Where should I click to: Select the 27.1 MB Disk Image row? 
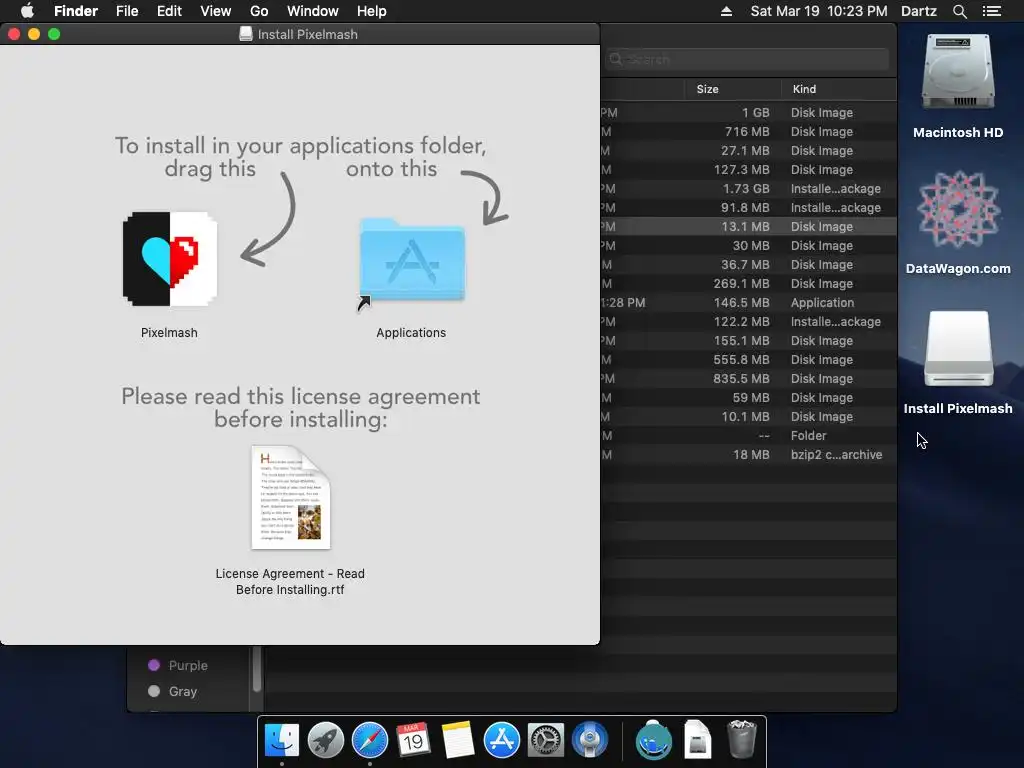tap(748, 150)
